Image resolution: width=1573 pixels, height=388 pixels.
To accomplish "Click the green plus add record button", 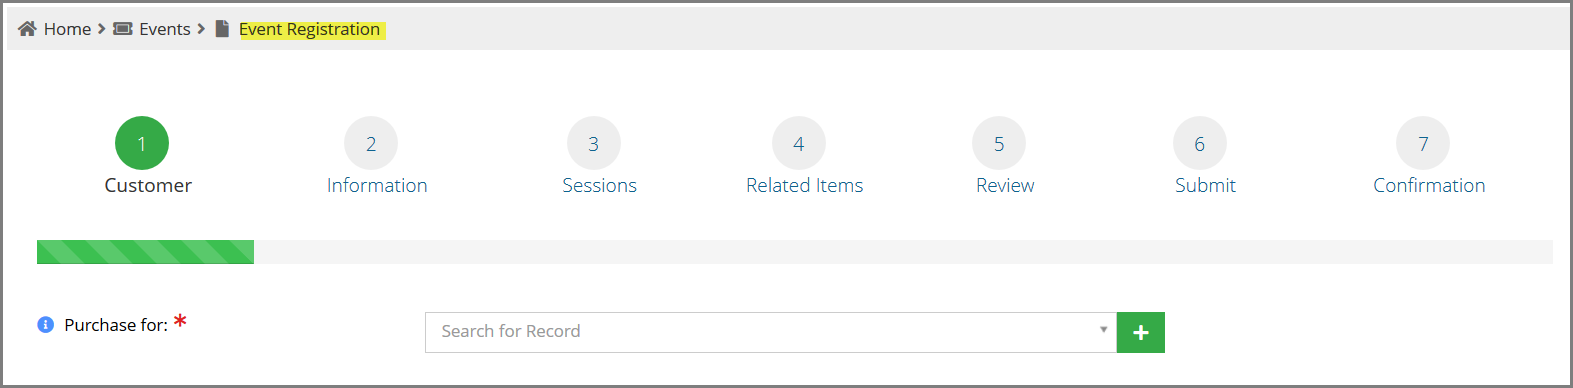I will tap(1141, 332).
